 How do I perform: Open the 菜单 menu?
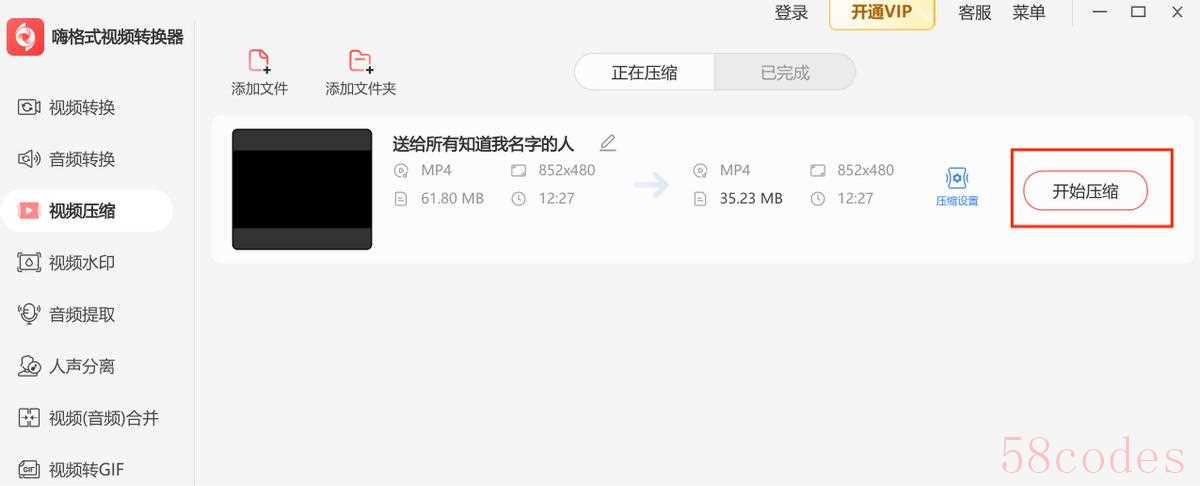(x=1029, y=12)
